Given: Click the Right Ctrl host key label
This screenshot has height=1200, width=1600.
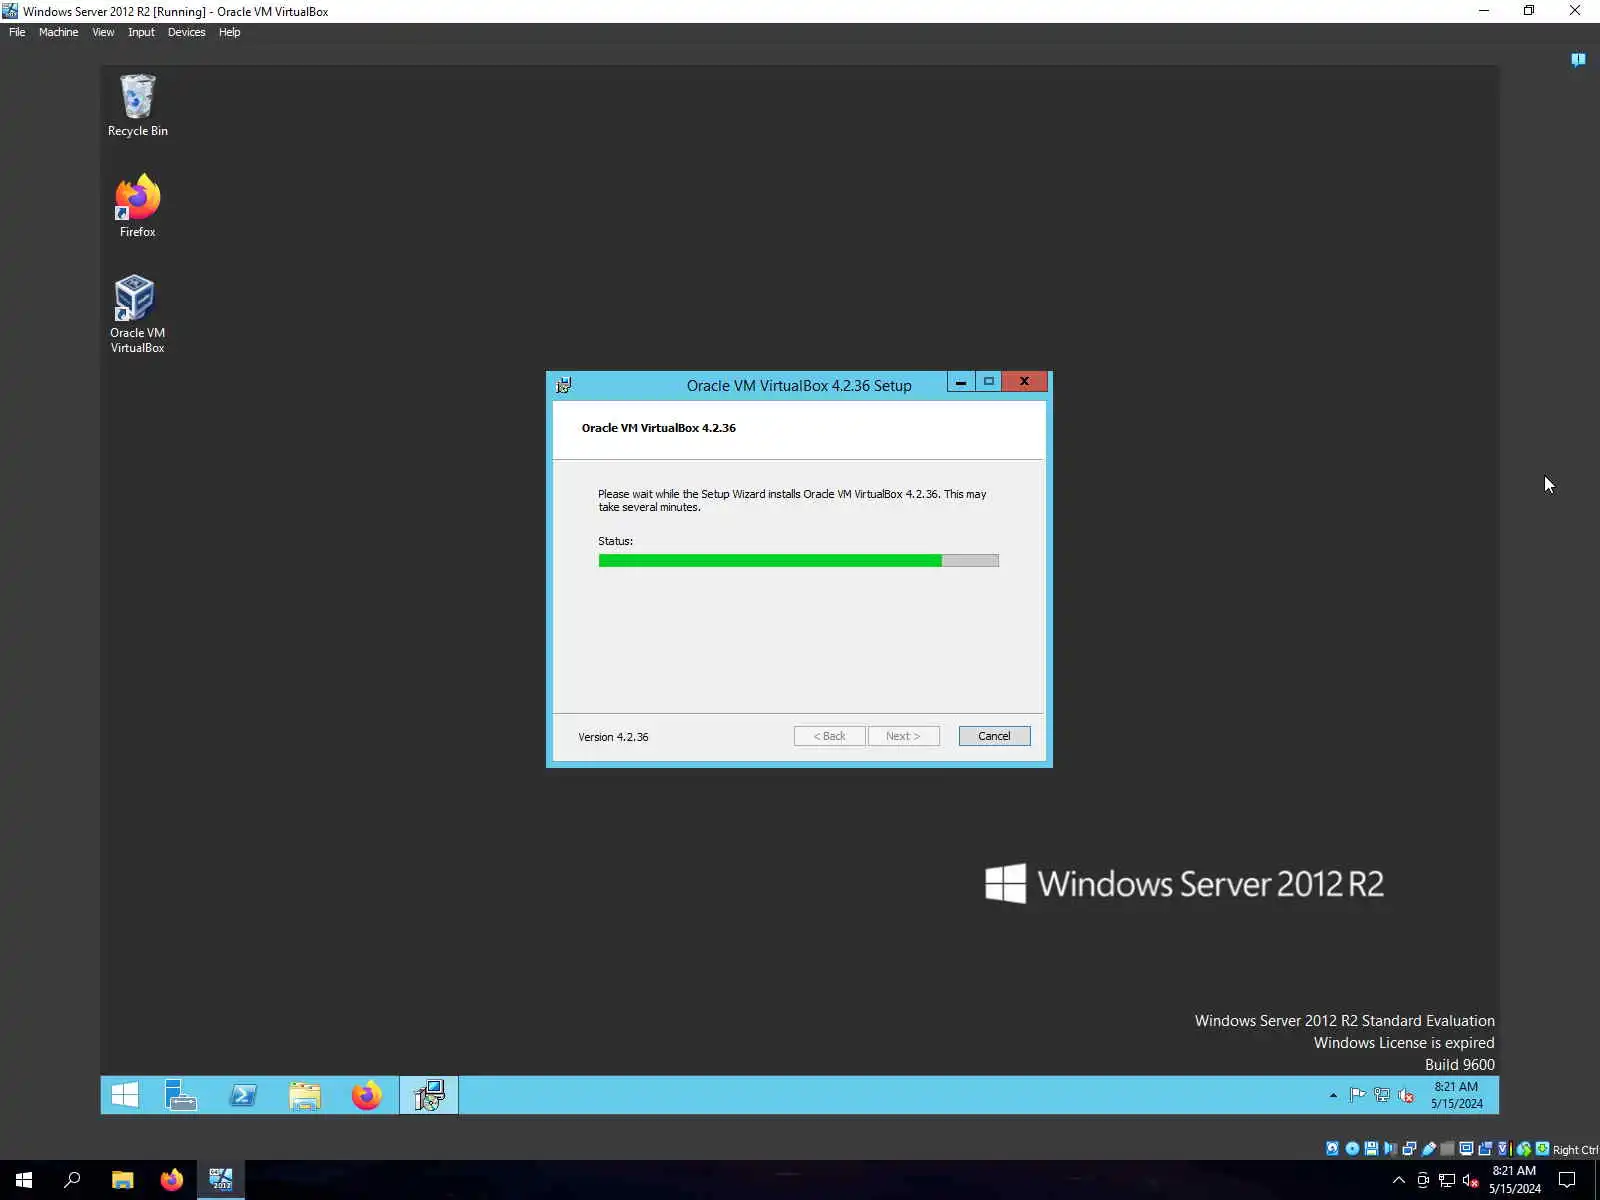Looking at the screenshot, I should pyautogui.click(x=1575, y=1149).
